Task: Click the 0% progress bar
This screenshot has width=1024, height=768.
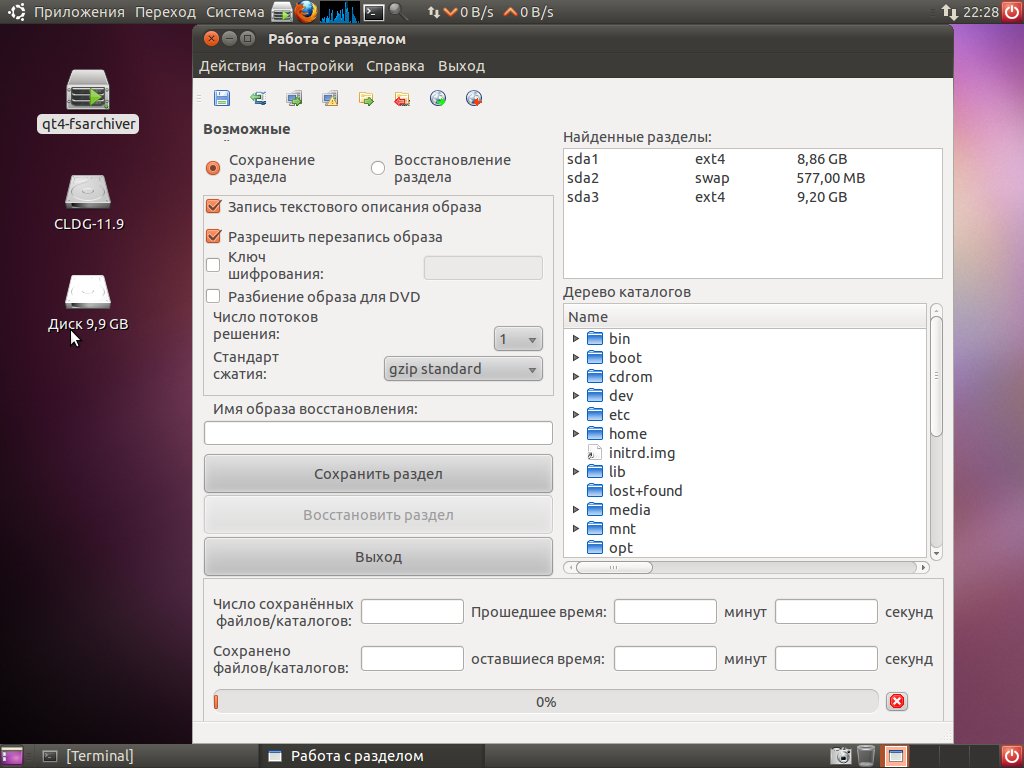Action: click(x=545, y=702)
